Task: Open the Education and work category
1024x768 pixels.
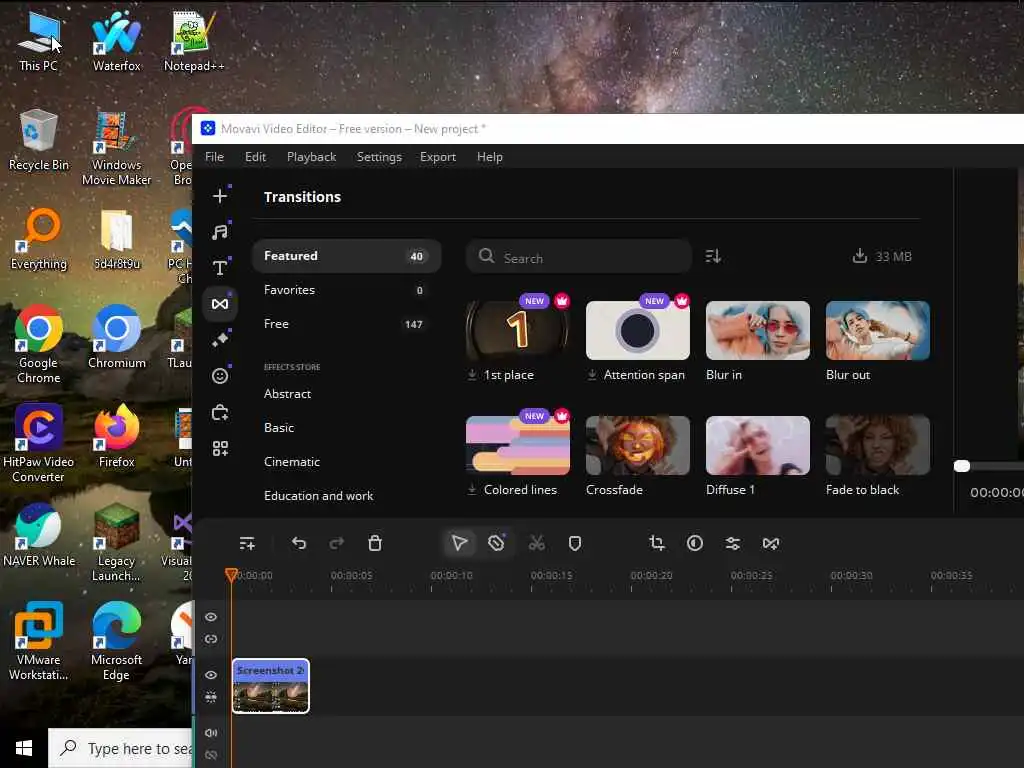Action: [319, 496]
